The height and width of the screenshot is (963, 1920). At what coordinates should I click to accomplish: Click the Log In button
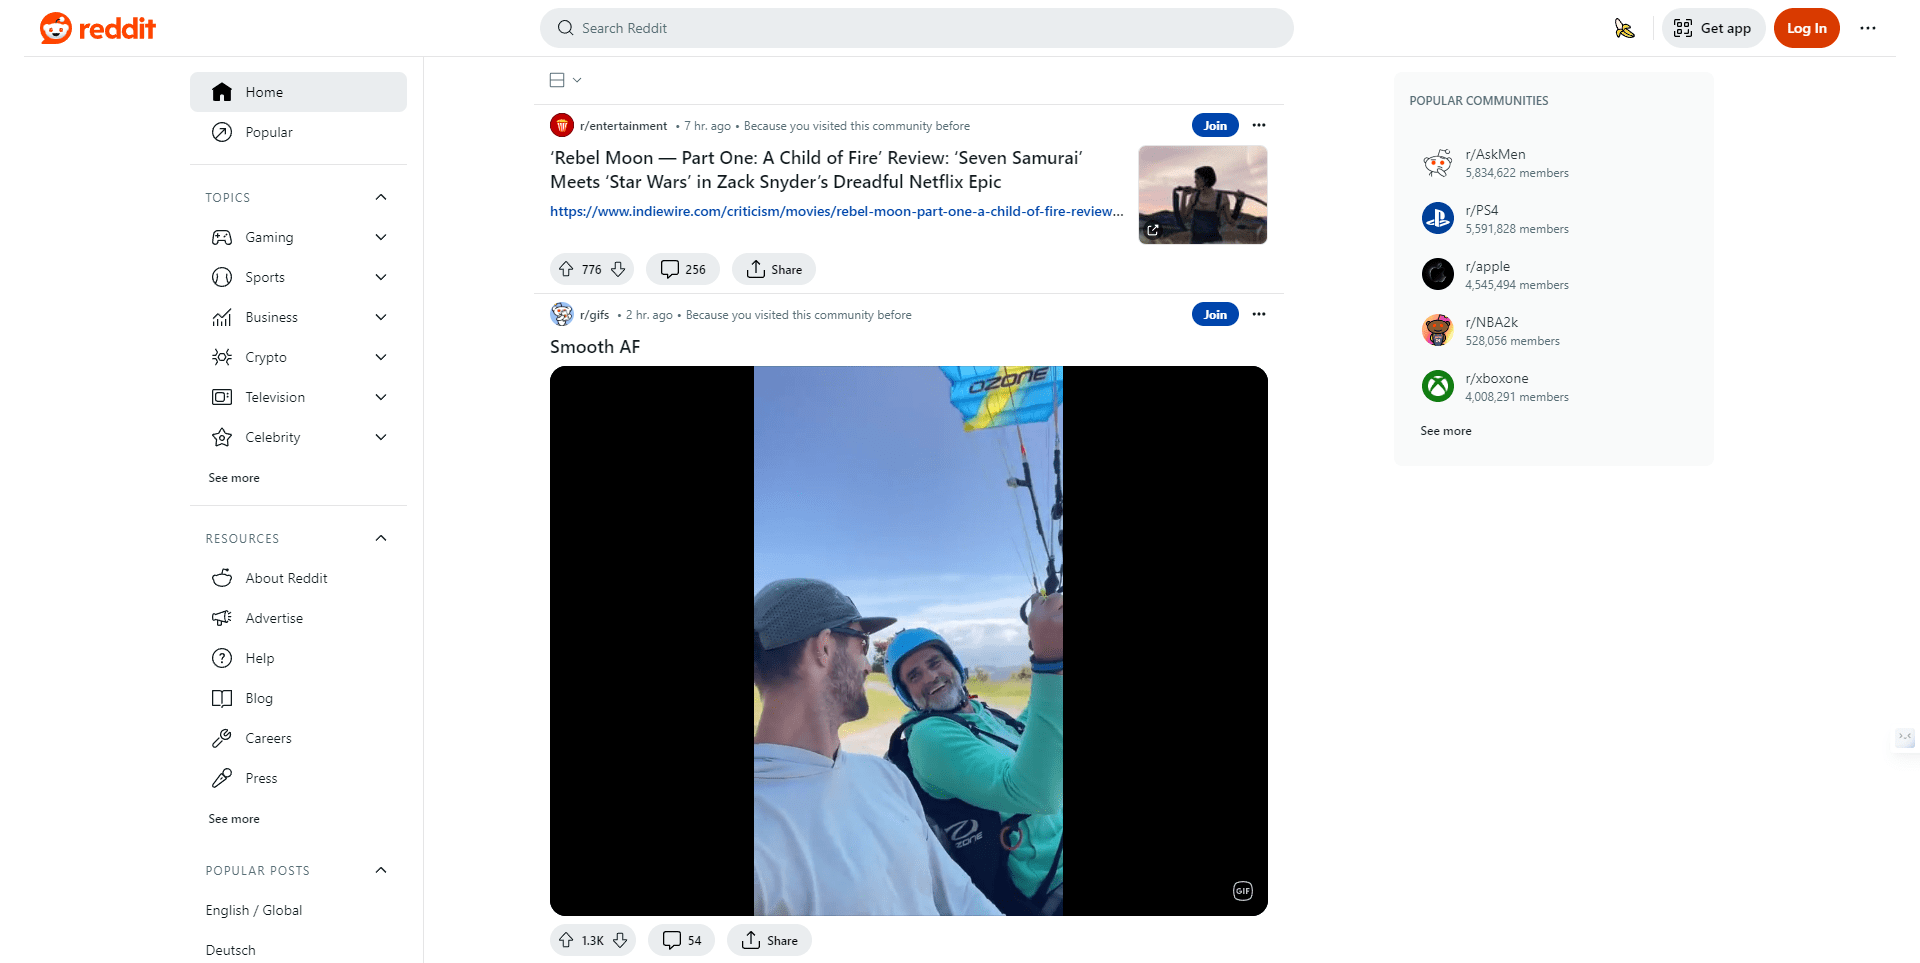pyautogui.click(x=1806, y=28)
